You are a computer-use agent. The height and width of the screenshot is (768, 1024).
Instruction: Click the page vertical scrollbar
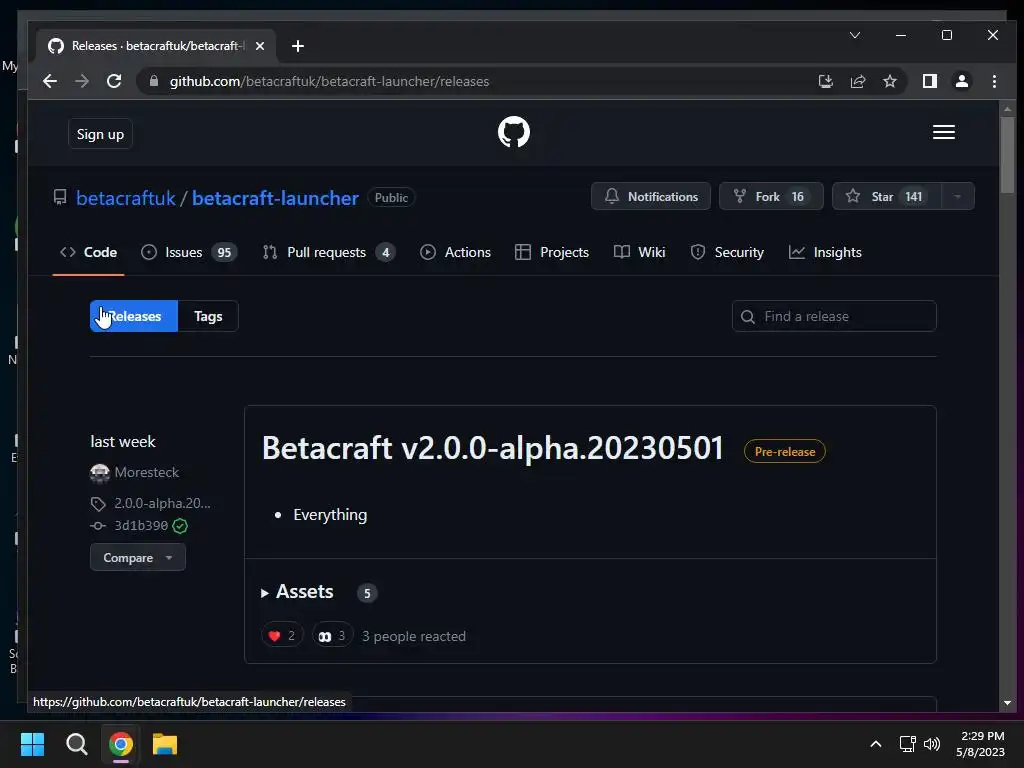pos(1007,154)
